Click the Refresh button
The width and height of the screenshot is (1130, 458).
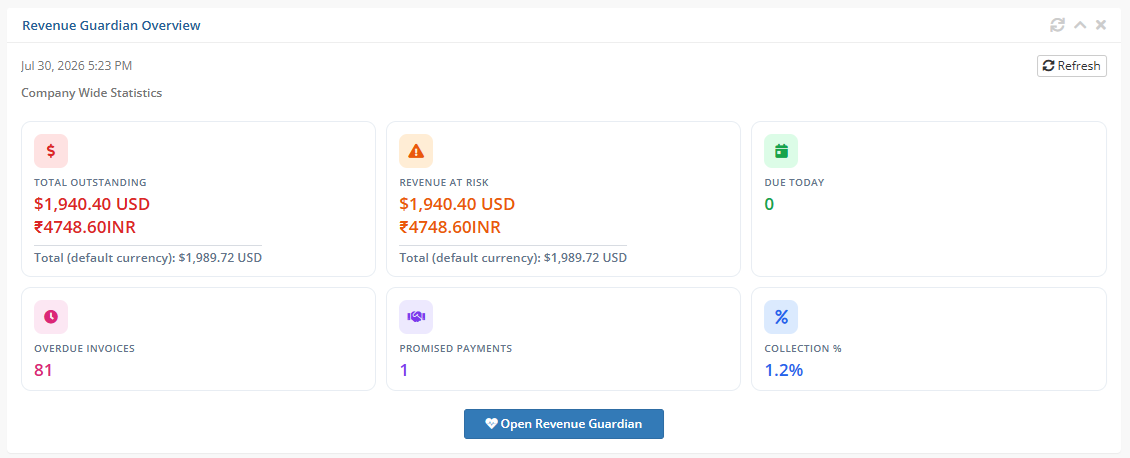click(x=1072, y=66)
